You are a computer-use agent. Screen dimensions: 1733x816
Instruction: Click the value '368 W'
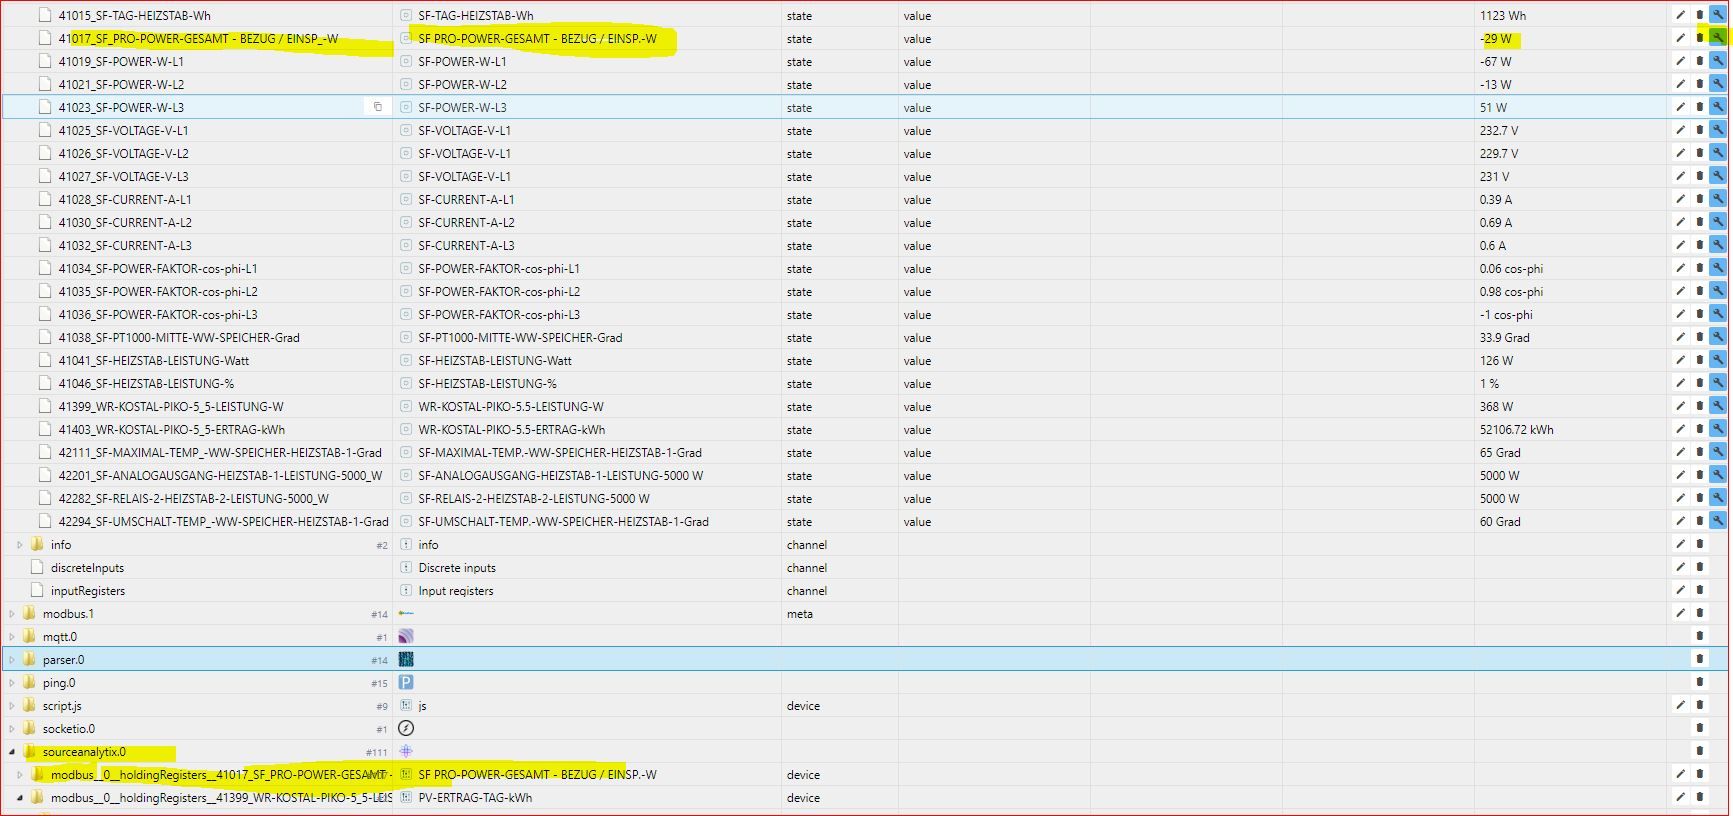(x=1496, y=407)
